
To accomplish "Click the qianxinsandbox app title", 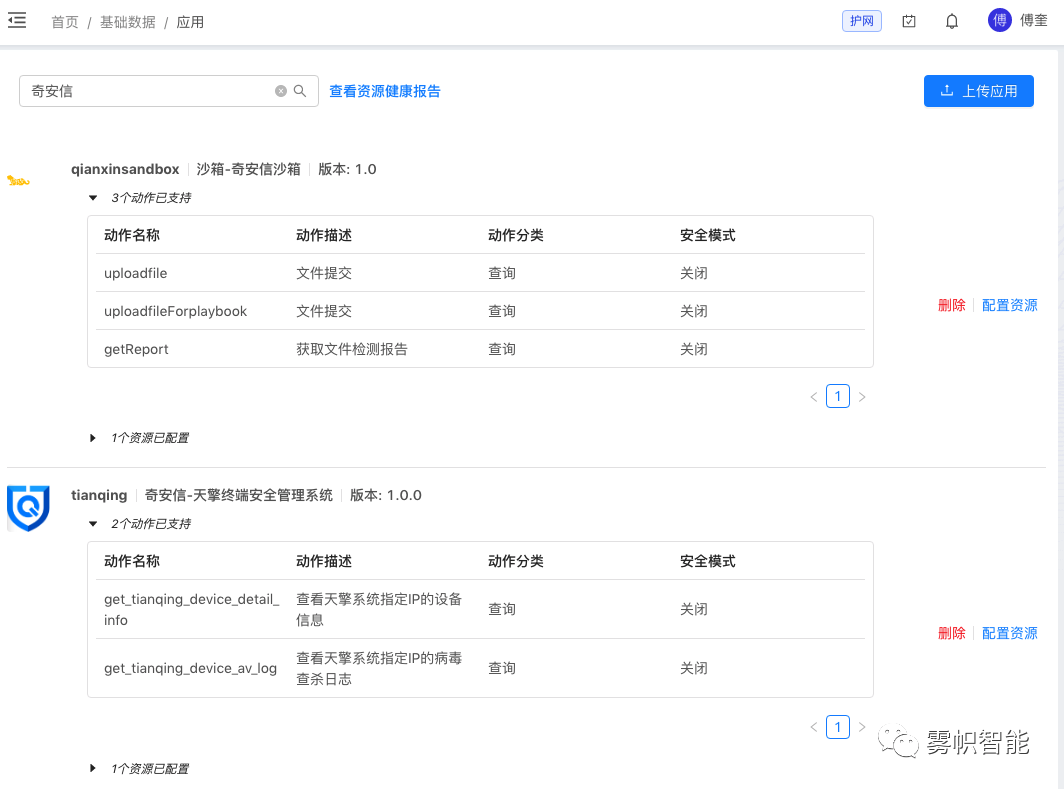I will pyautogui.click(x=126, y=169).
